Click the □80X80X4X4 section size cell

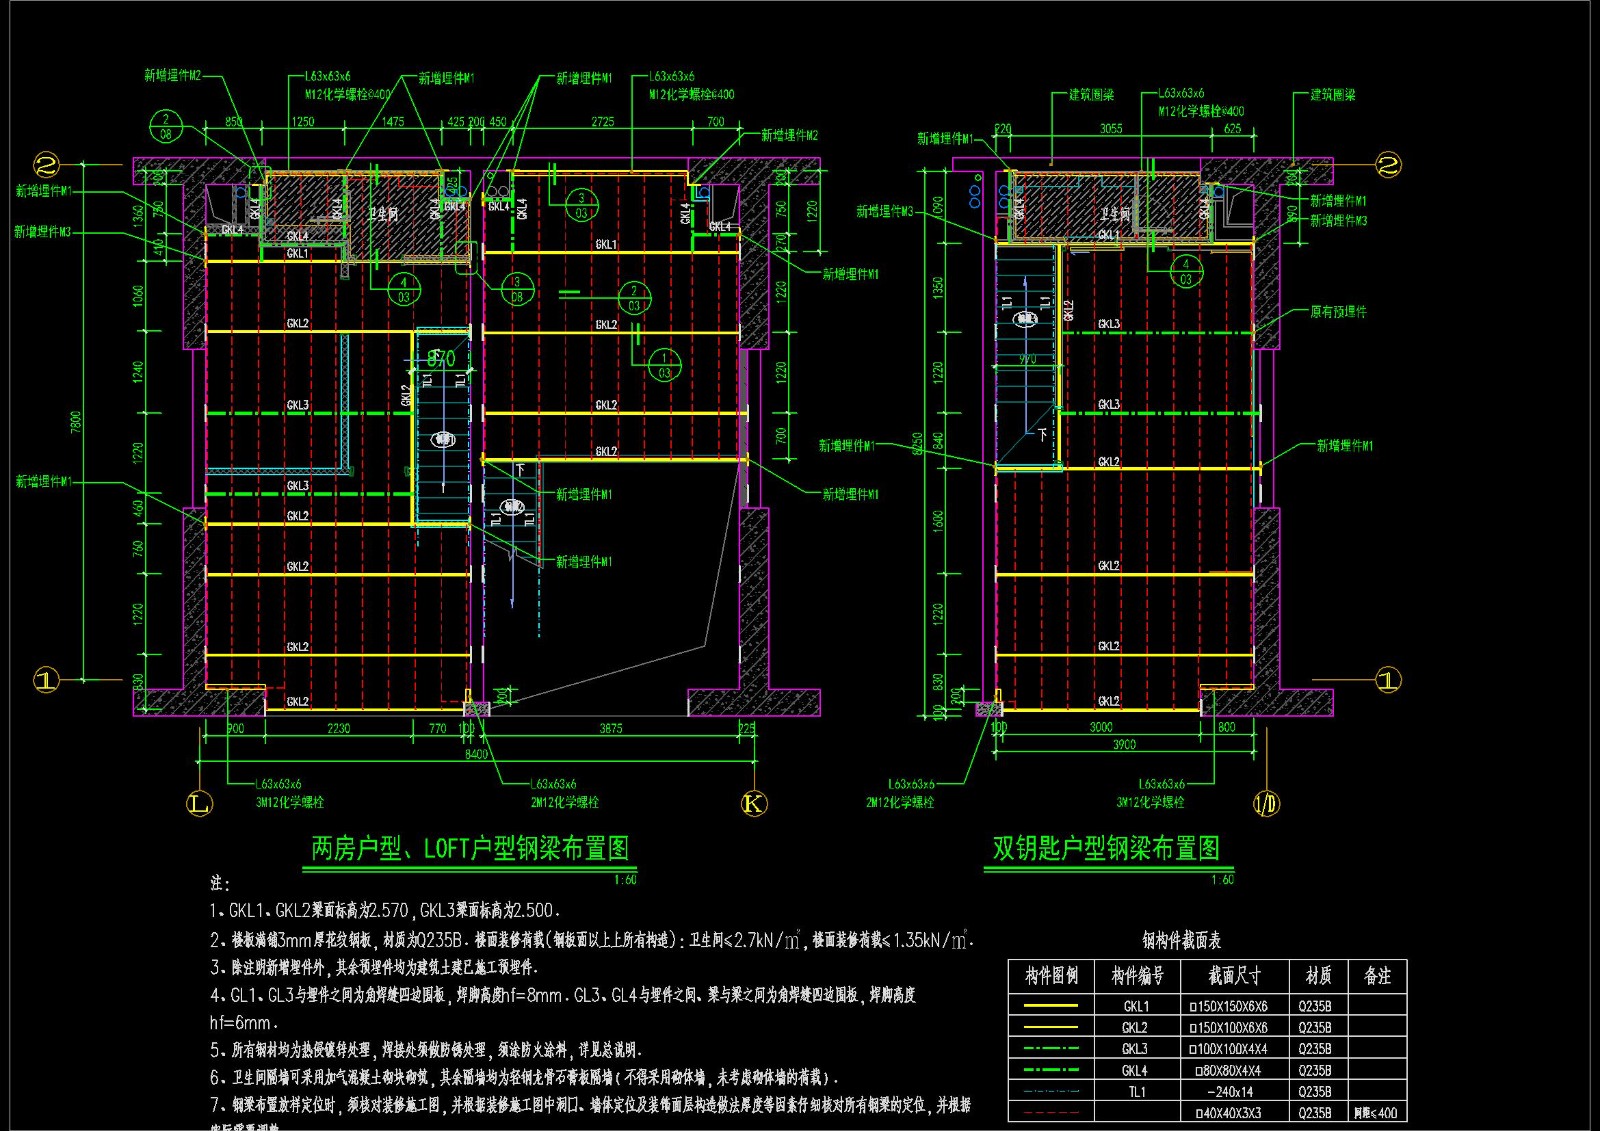pyautogui.click(x=1228, y=1070)
